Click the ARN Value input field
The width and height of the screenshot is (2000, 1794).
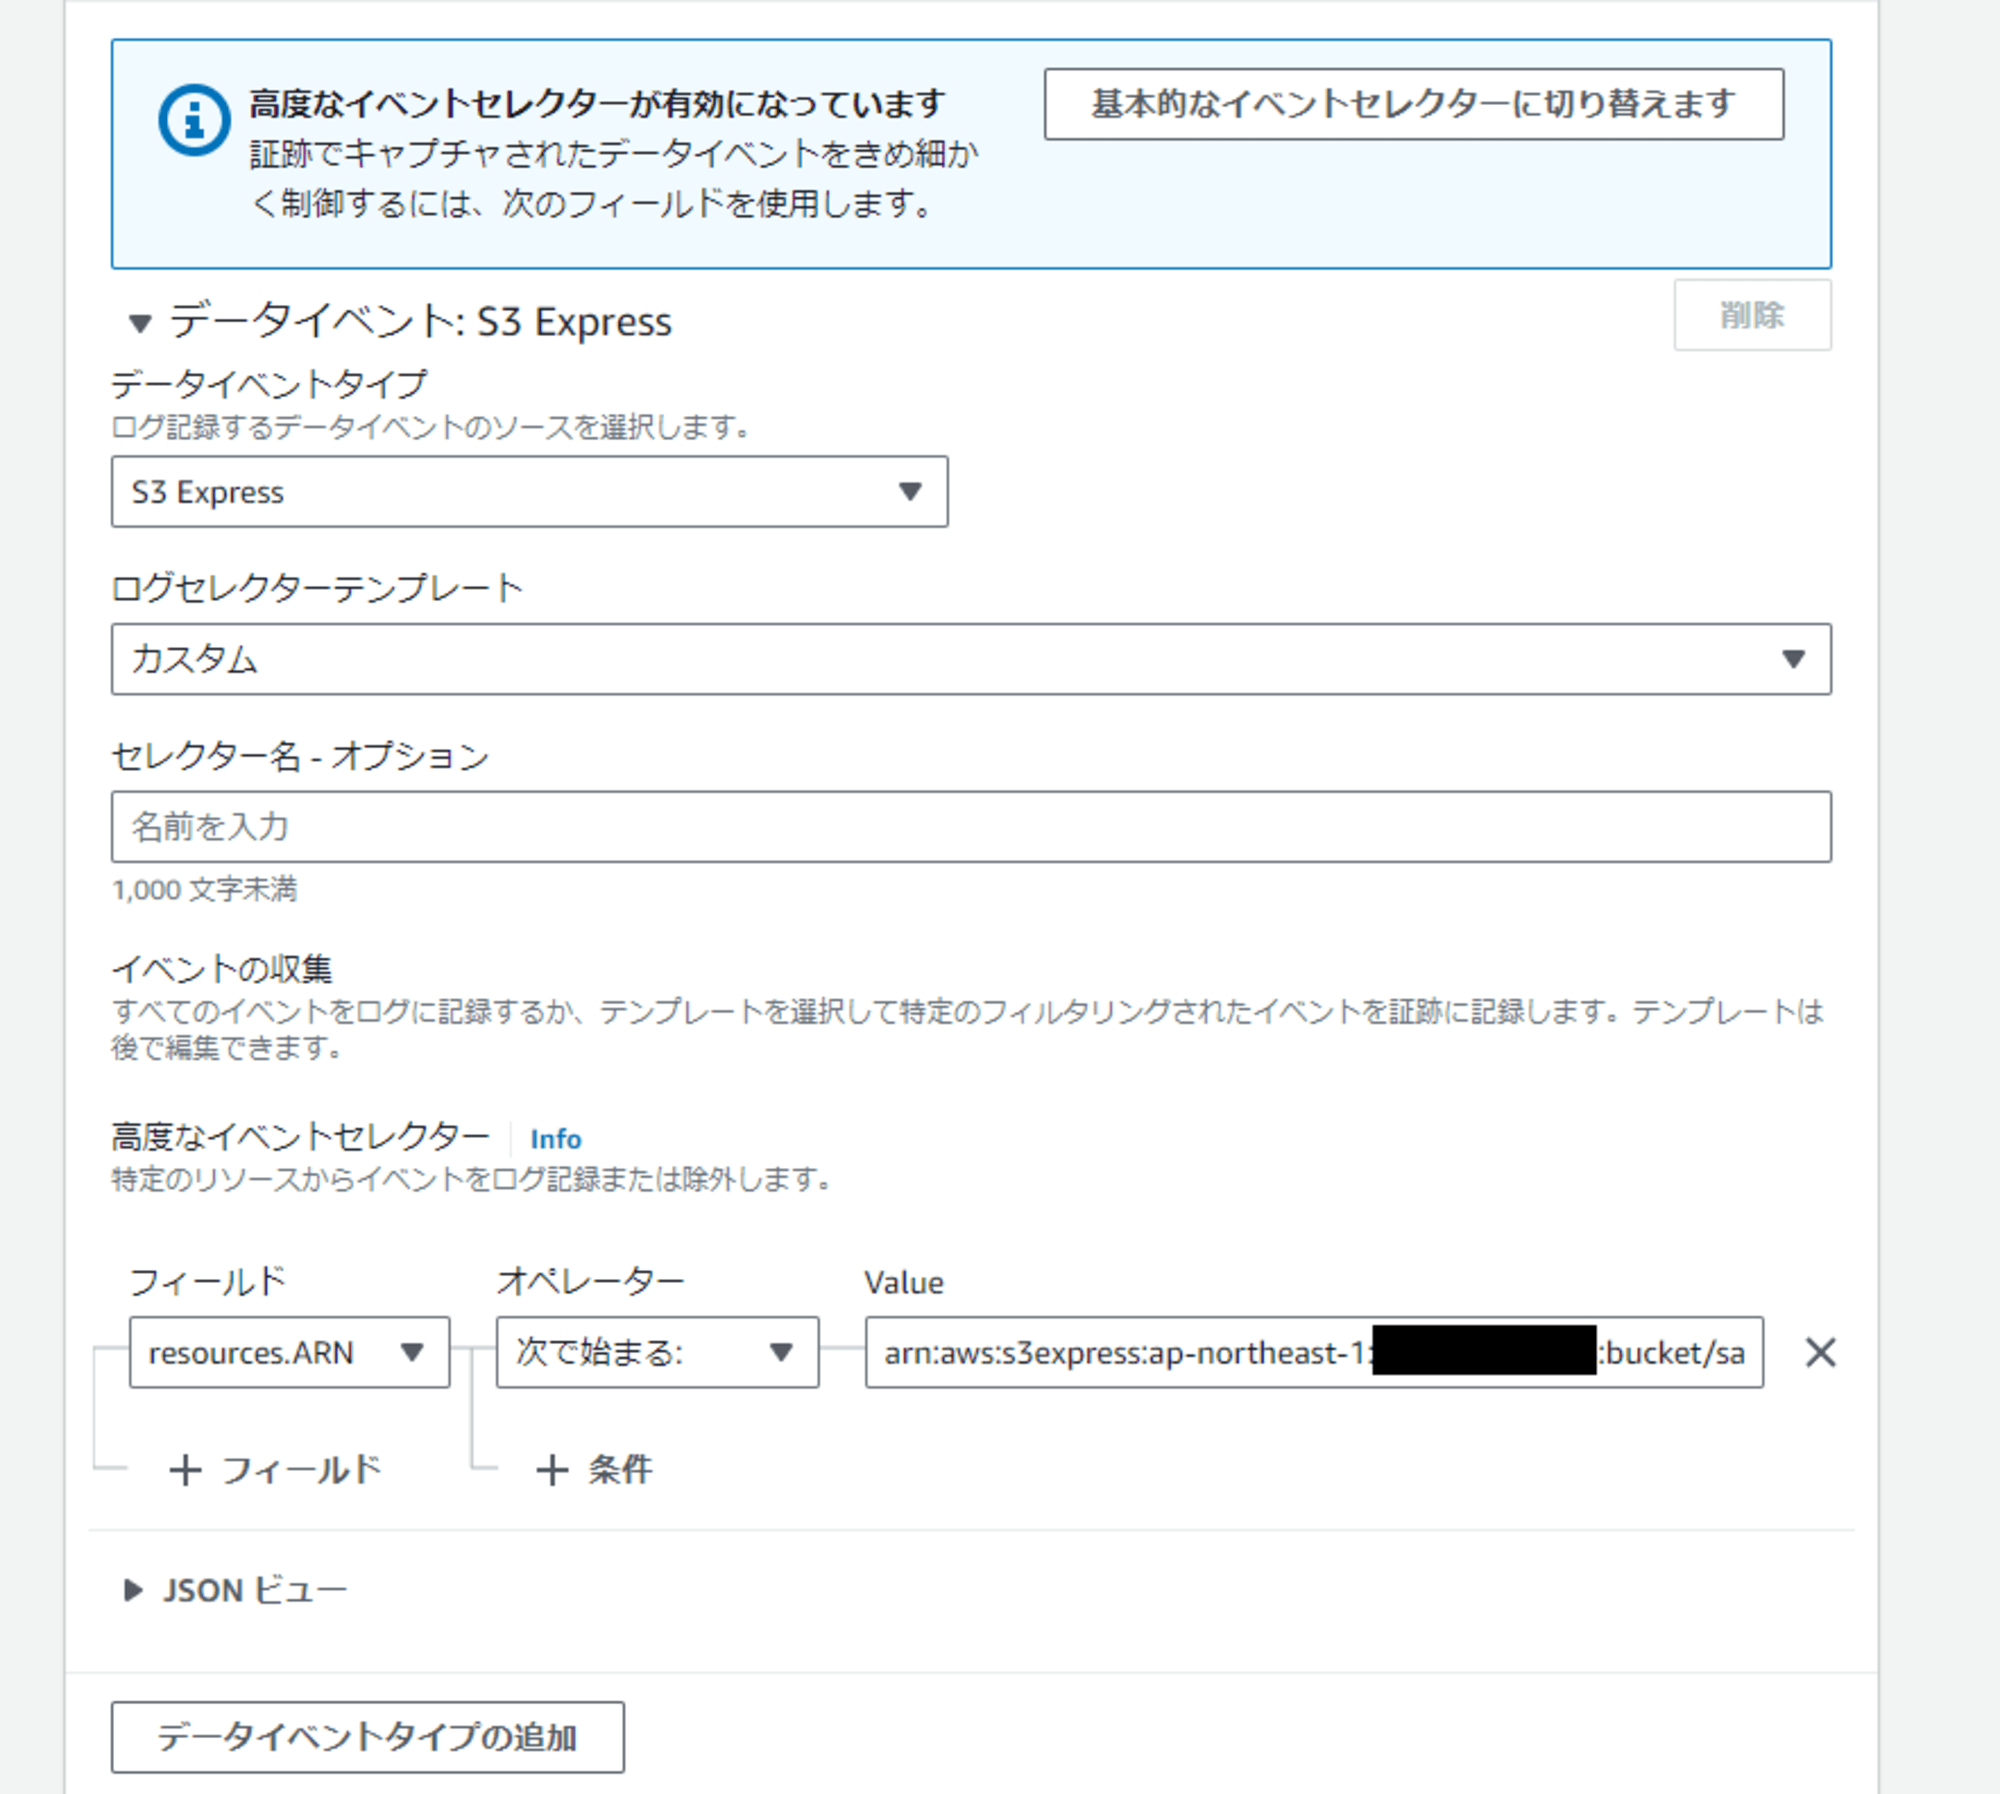coord(1314,1352)
